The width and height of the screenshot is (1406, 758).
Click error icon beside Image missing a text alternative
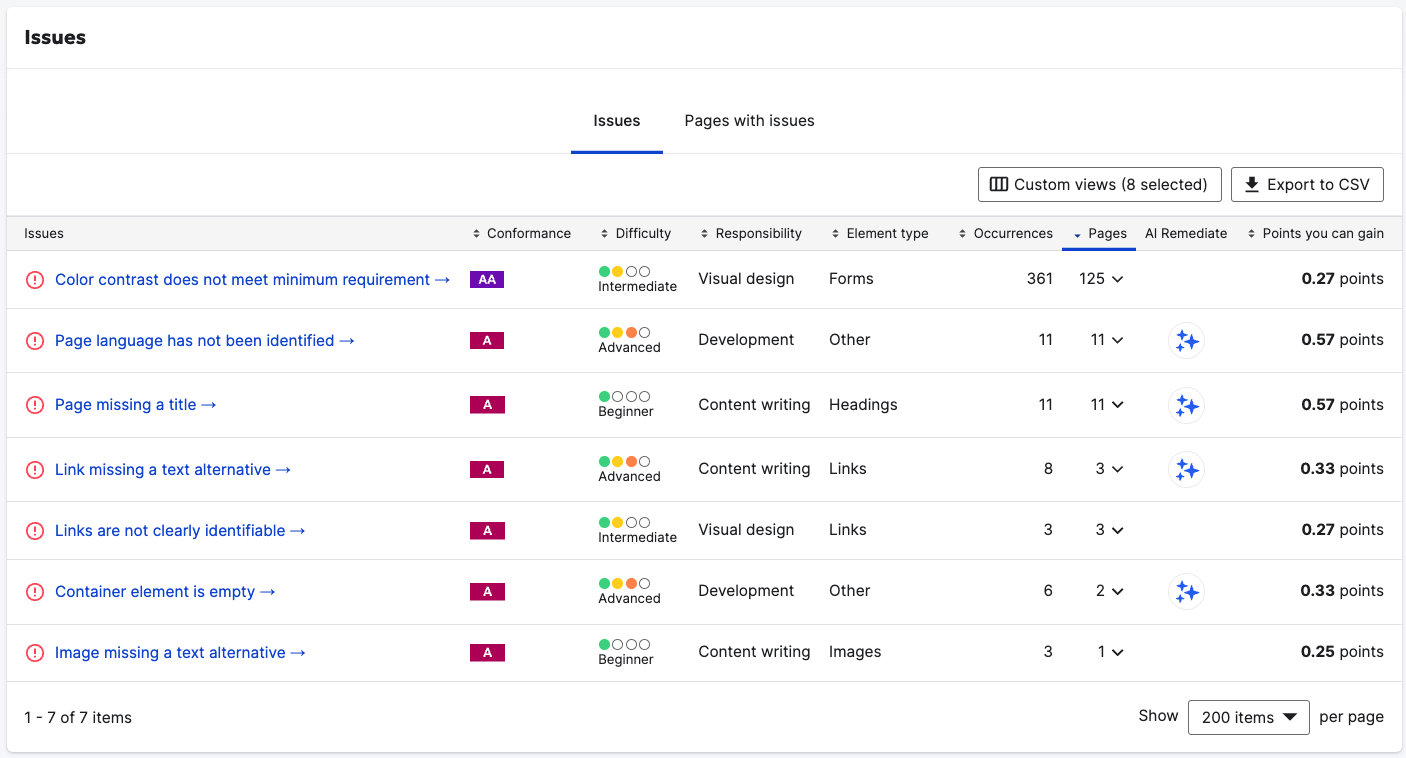point(35,653)
